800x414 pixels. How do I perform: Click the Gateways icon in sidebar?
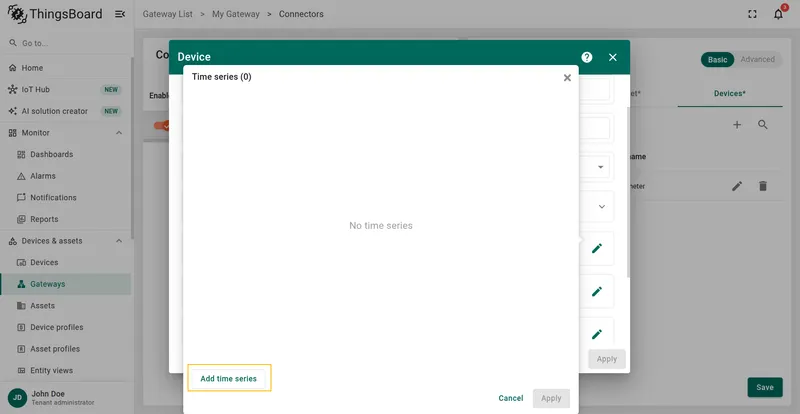(21, 284)
